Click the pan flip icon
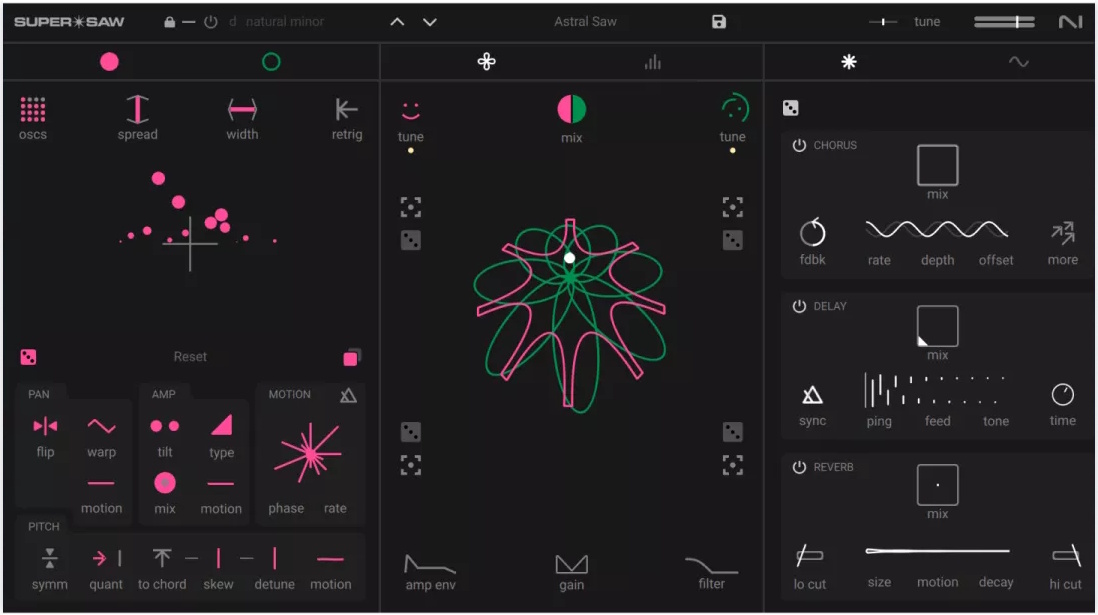This screenshot has height=615, width=1098. (46, 426)
